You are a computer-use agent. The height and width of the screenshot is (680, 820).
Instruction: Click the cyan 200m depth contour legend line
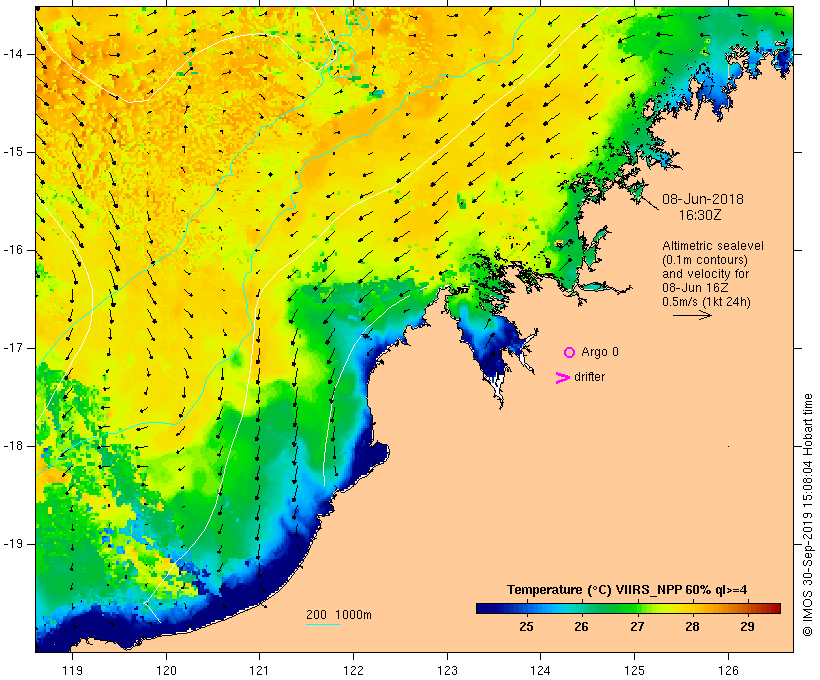point(323,624)
